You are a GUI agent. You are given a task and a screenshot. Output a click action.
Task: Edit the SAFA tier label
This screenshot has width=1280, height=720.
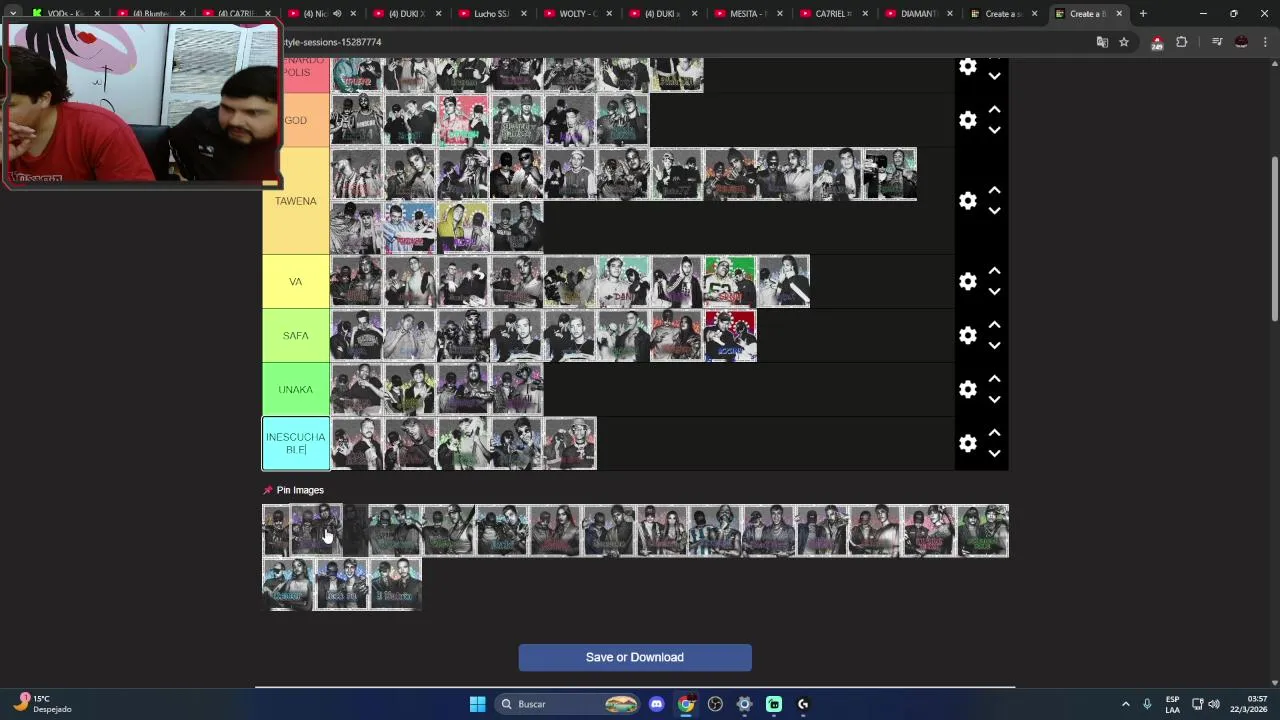pos(296,336)
